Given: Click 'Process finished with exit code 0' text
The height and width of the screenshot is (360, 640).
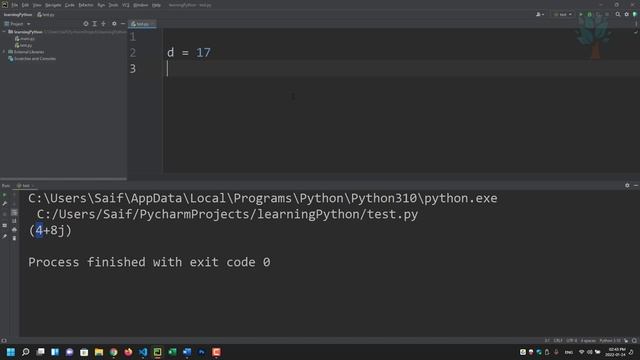Looking at the screenshot, I should pyautogui.click(x=149, y=262).
